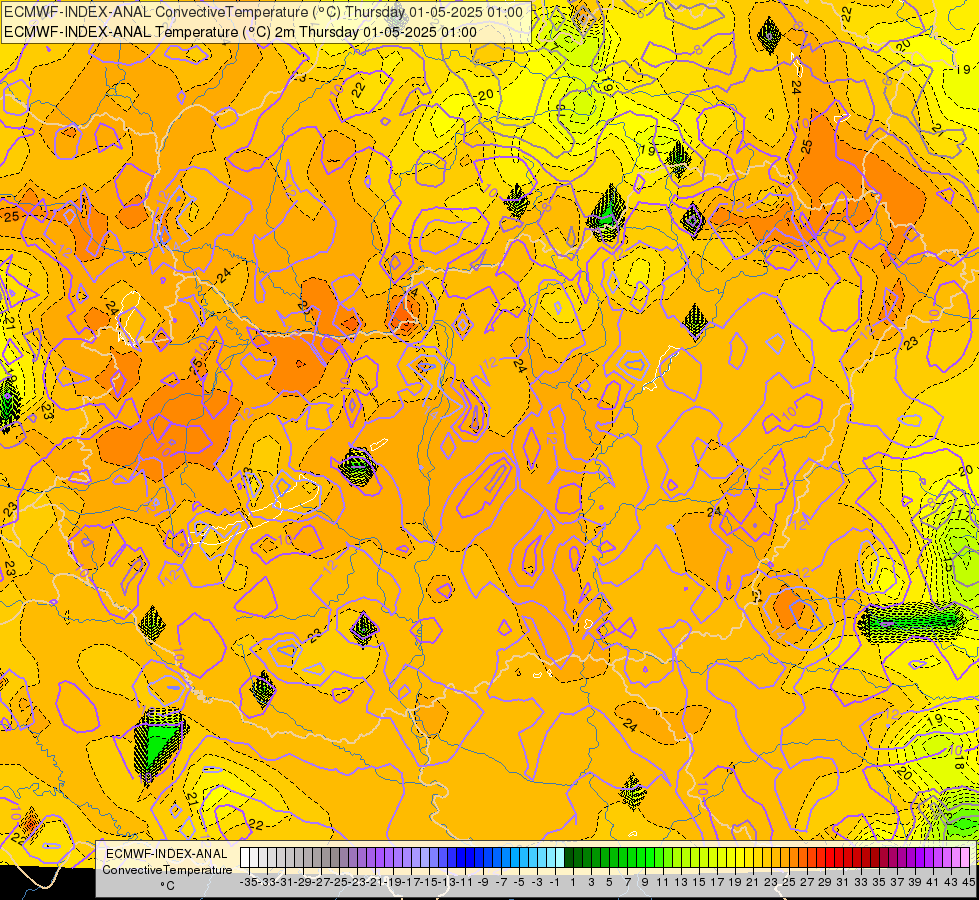Click the '-13' legend scale value

click(x=447, y=883)
